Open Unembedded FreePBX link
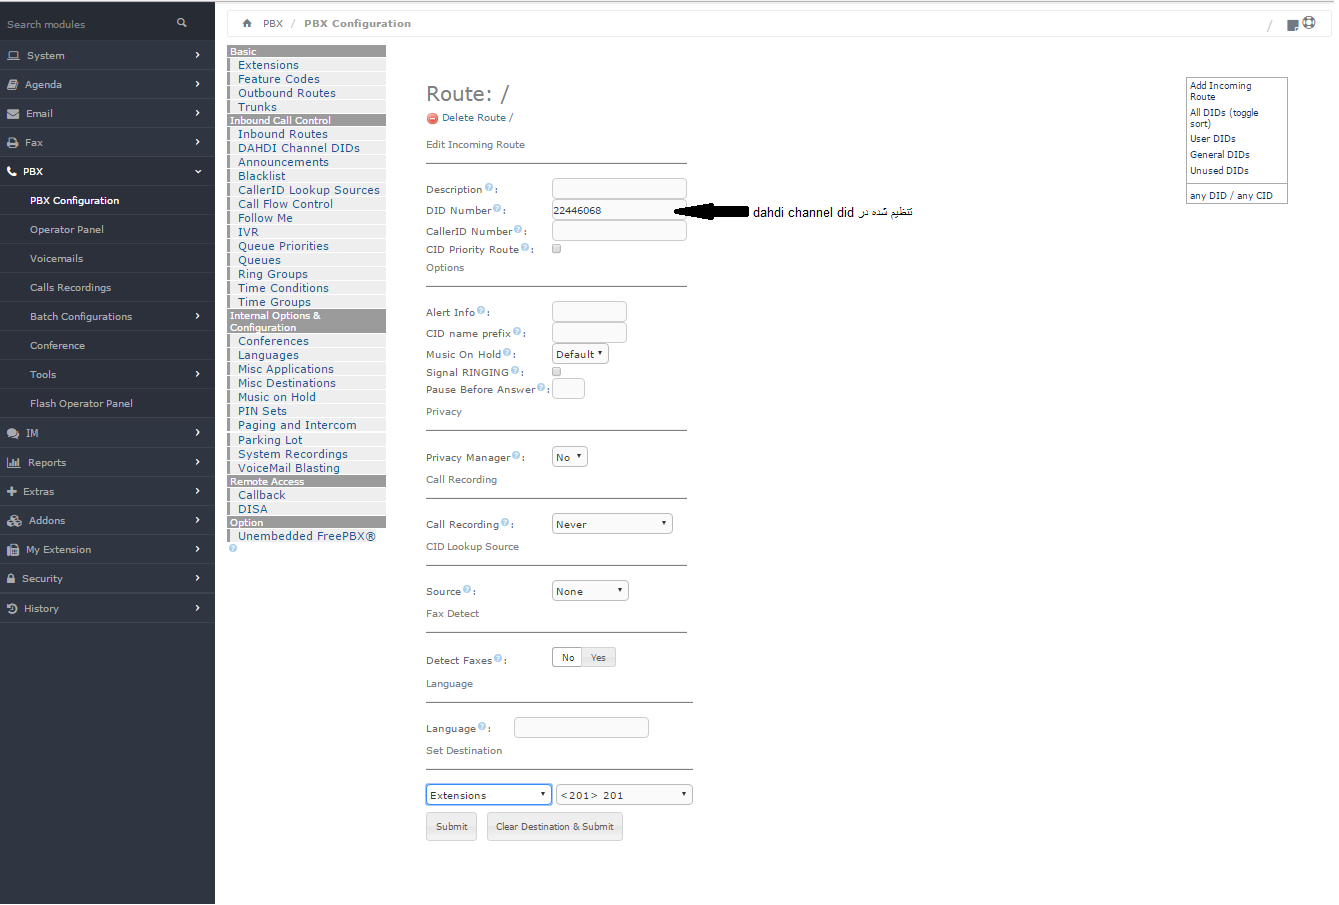The image size is (1339, 905). [x=307, y=536]
